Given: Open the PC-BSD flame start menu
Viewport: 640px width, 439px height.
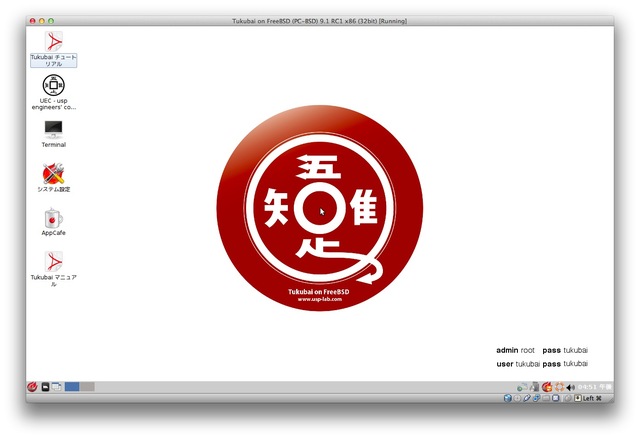Looking at the screenshot, I should (32, 386).
